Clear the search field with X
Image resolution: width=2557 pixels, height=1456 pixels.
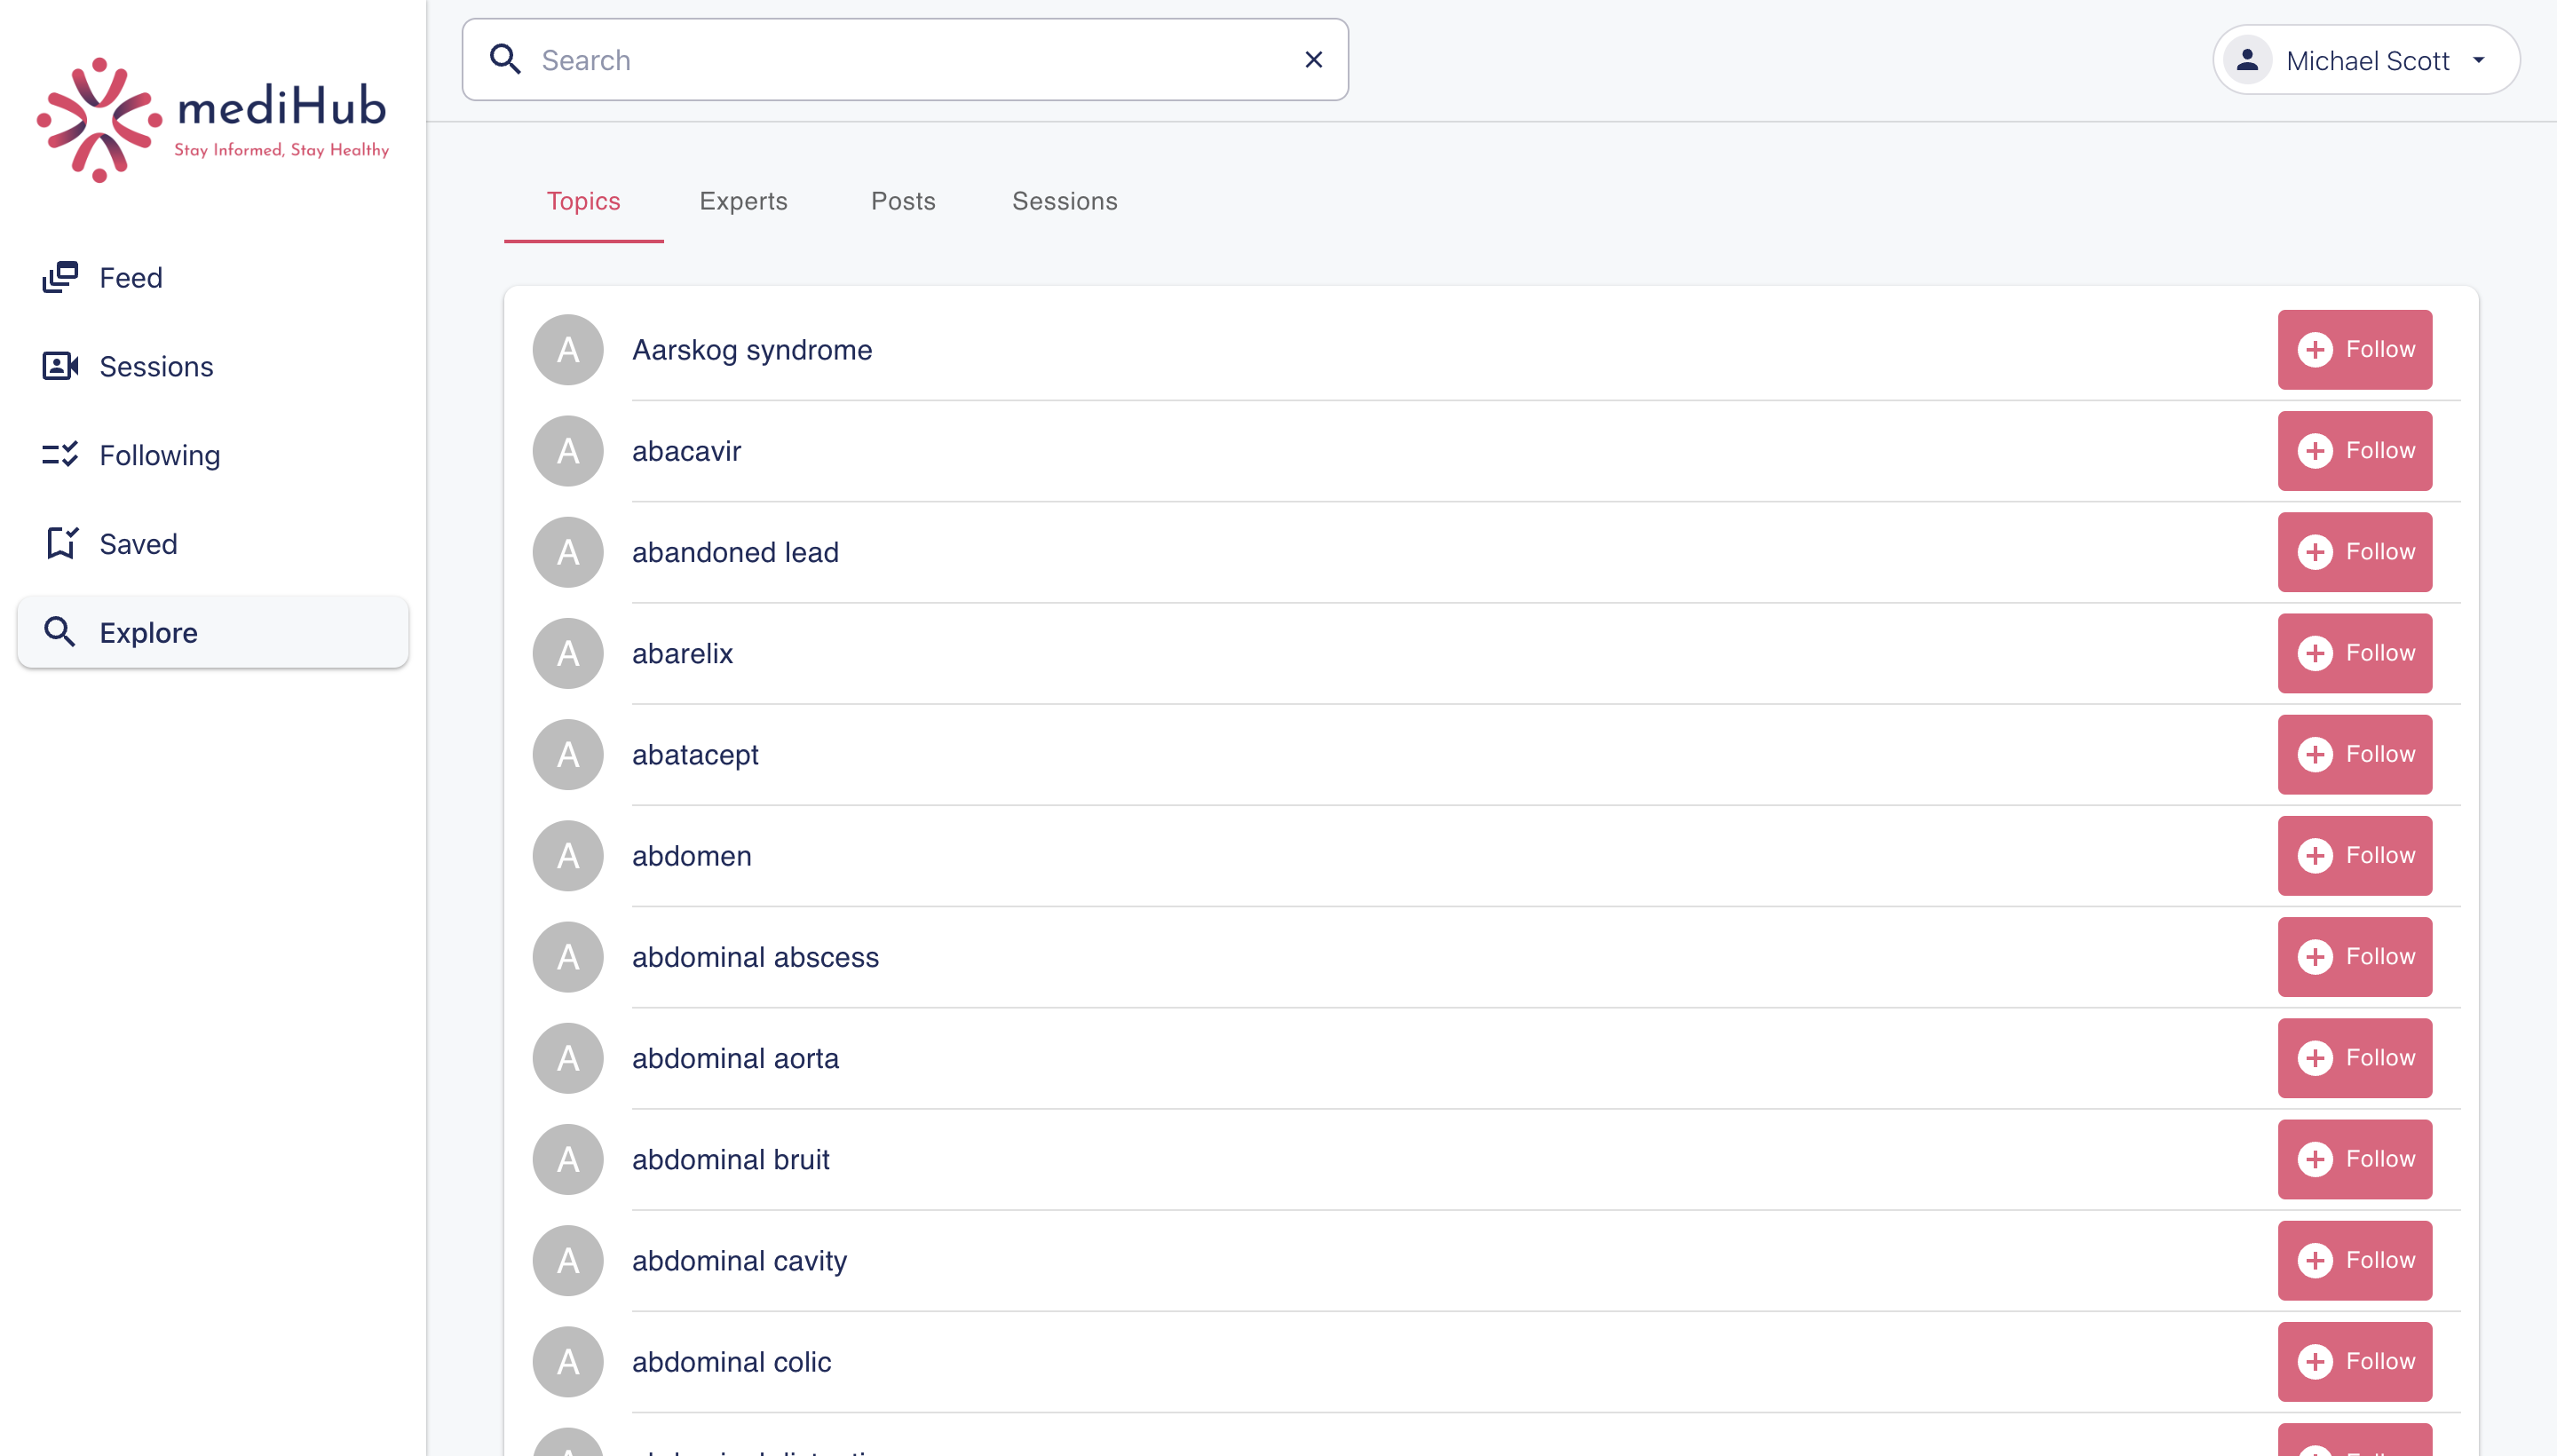pos(1313,60)
